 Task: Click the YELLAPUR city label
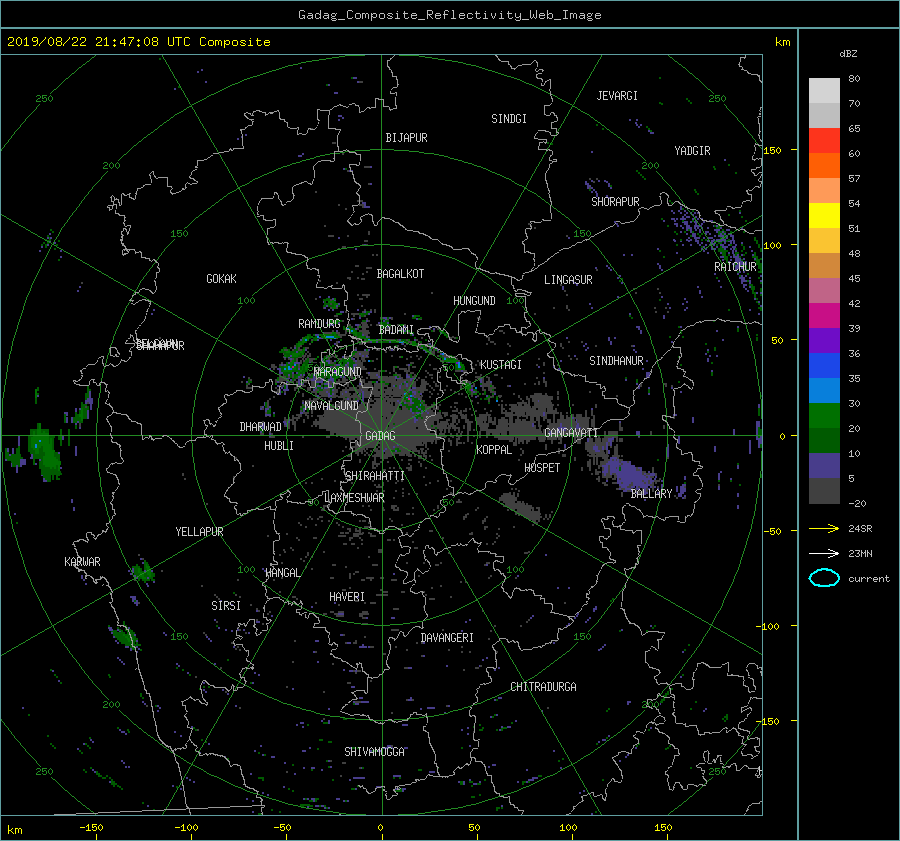199,532
